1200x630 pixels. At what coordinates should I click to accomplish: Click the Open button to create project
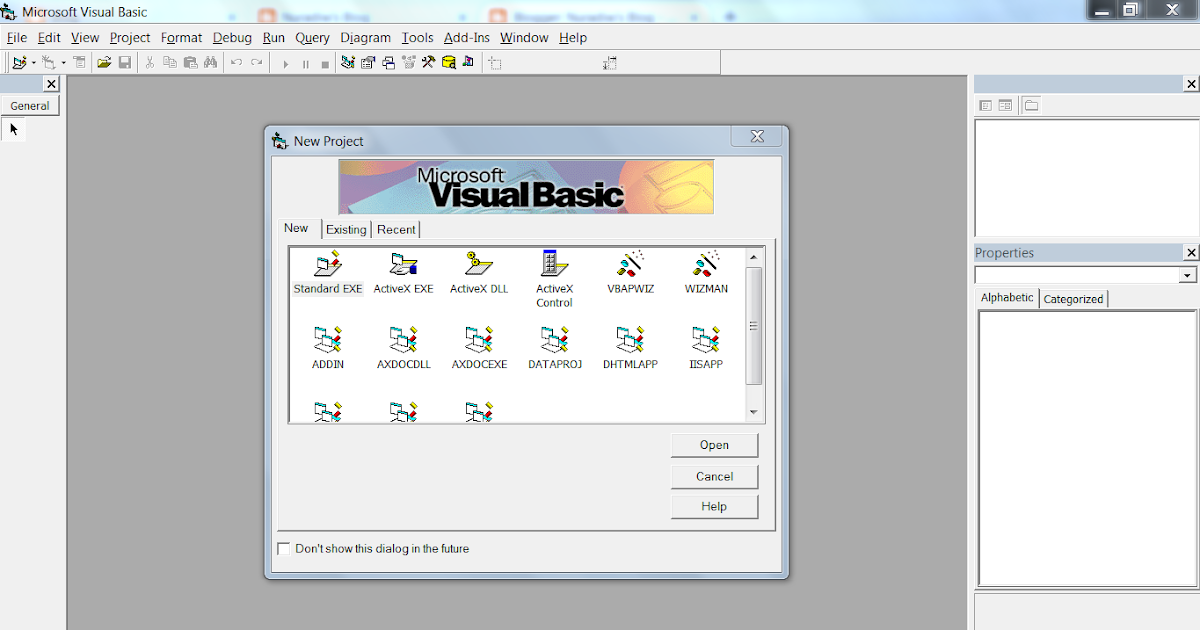pos(714,445)
